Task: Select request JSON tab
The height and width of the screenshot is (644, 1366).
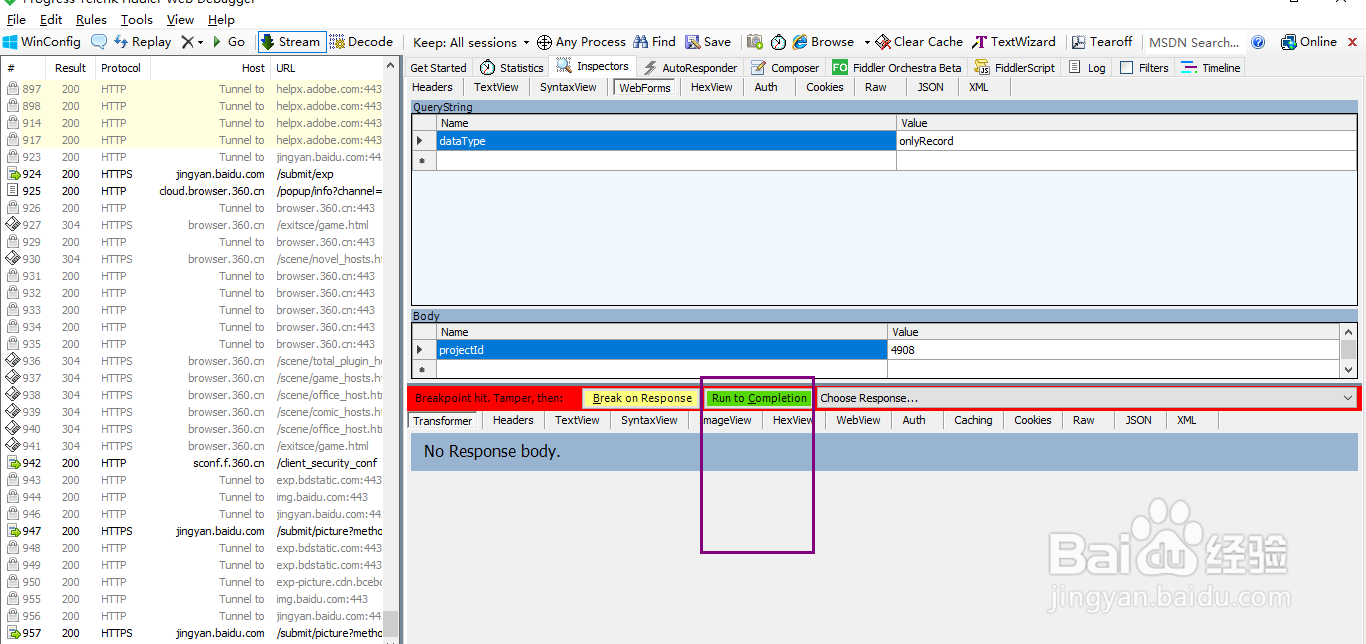Action: click(930, 87)
